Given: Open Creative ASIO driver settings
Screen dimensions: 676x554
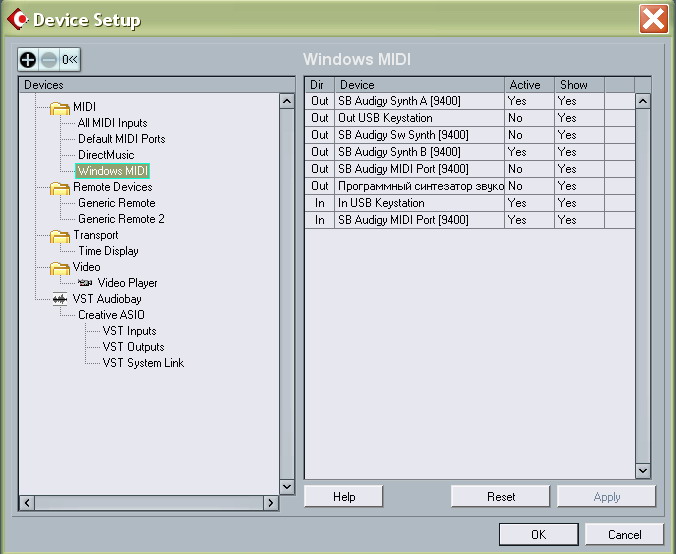Looking at the screenshot, I should (x=111, y=315).
